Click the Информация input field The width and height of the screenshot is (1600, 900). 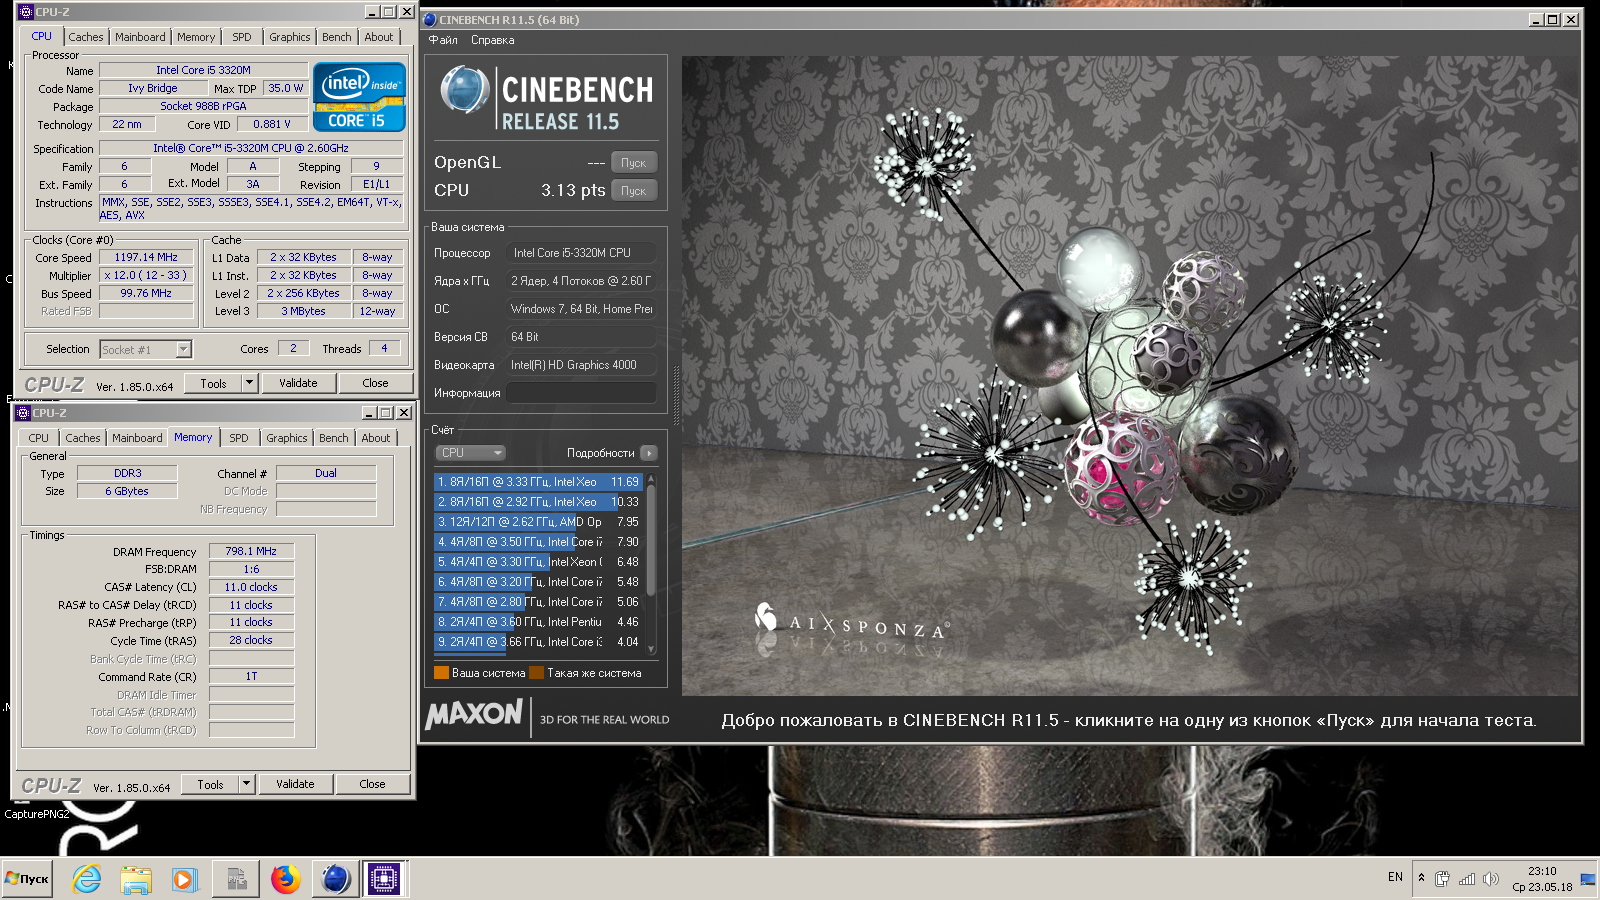[x=582, y=393]
